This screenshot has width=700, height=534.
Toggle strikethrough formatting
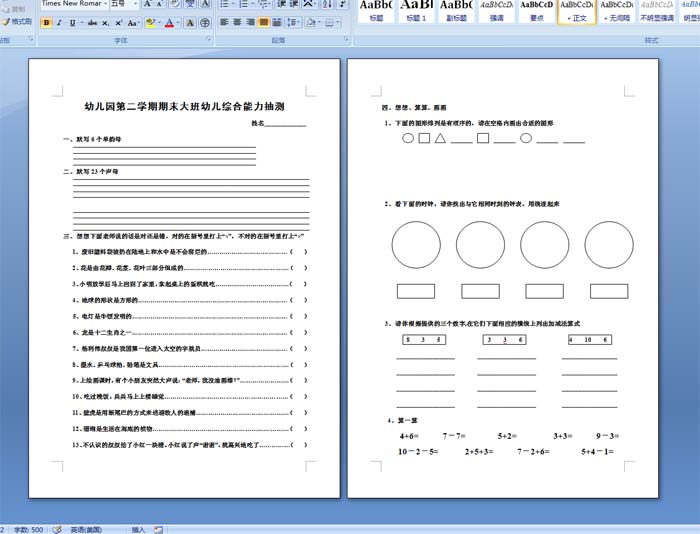(x=92, y=23)
